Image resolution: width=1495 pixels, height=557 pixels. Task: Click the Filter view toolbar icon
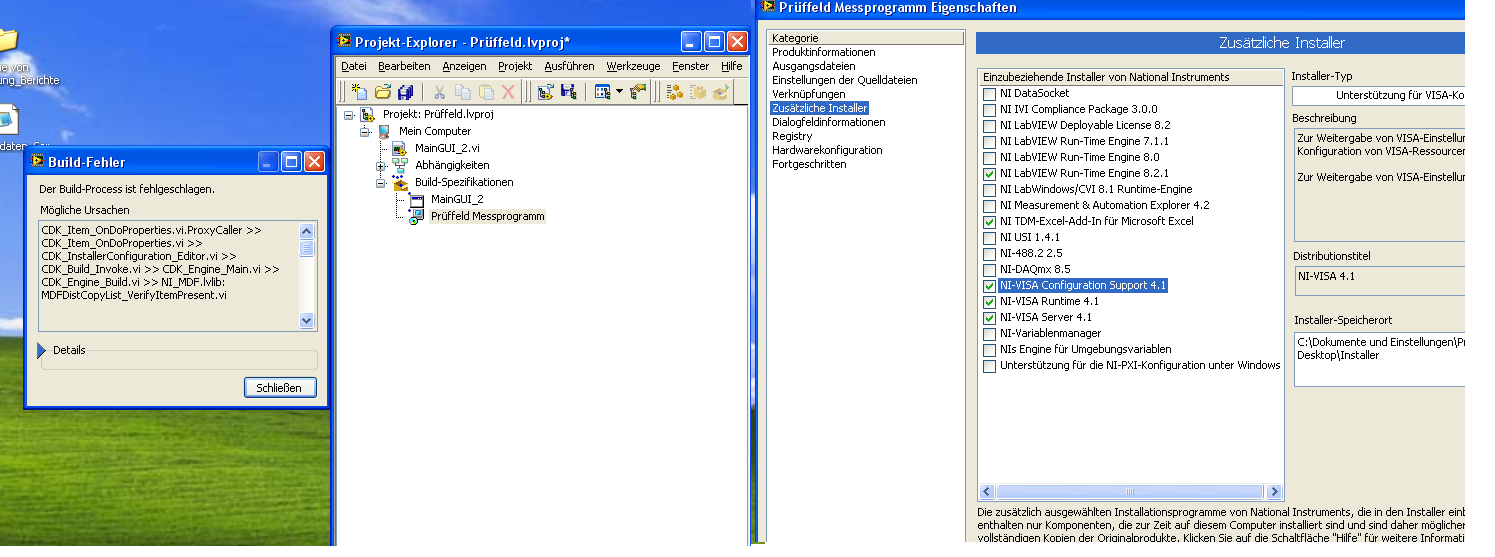tap(602, 92)
